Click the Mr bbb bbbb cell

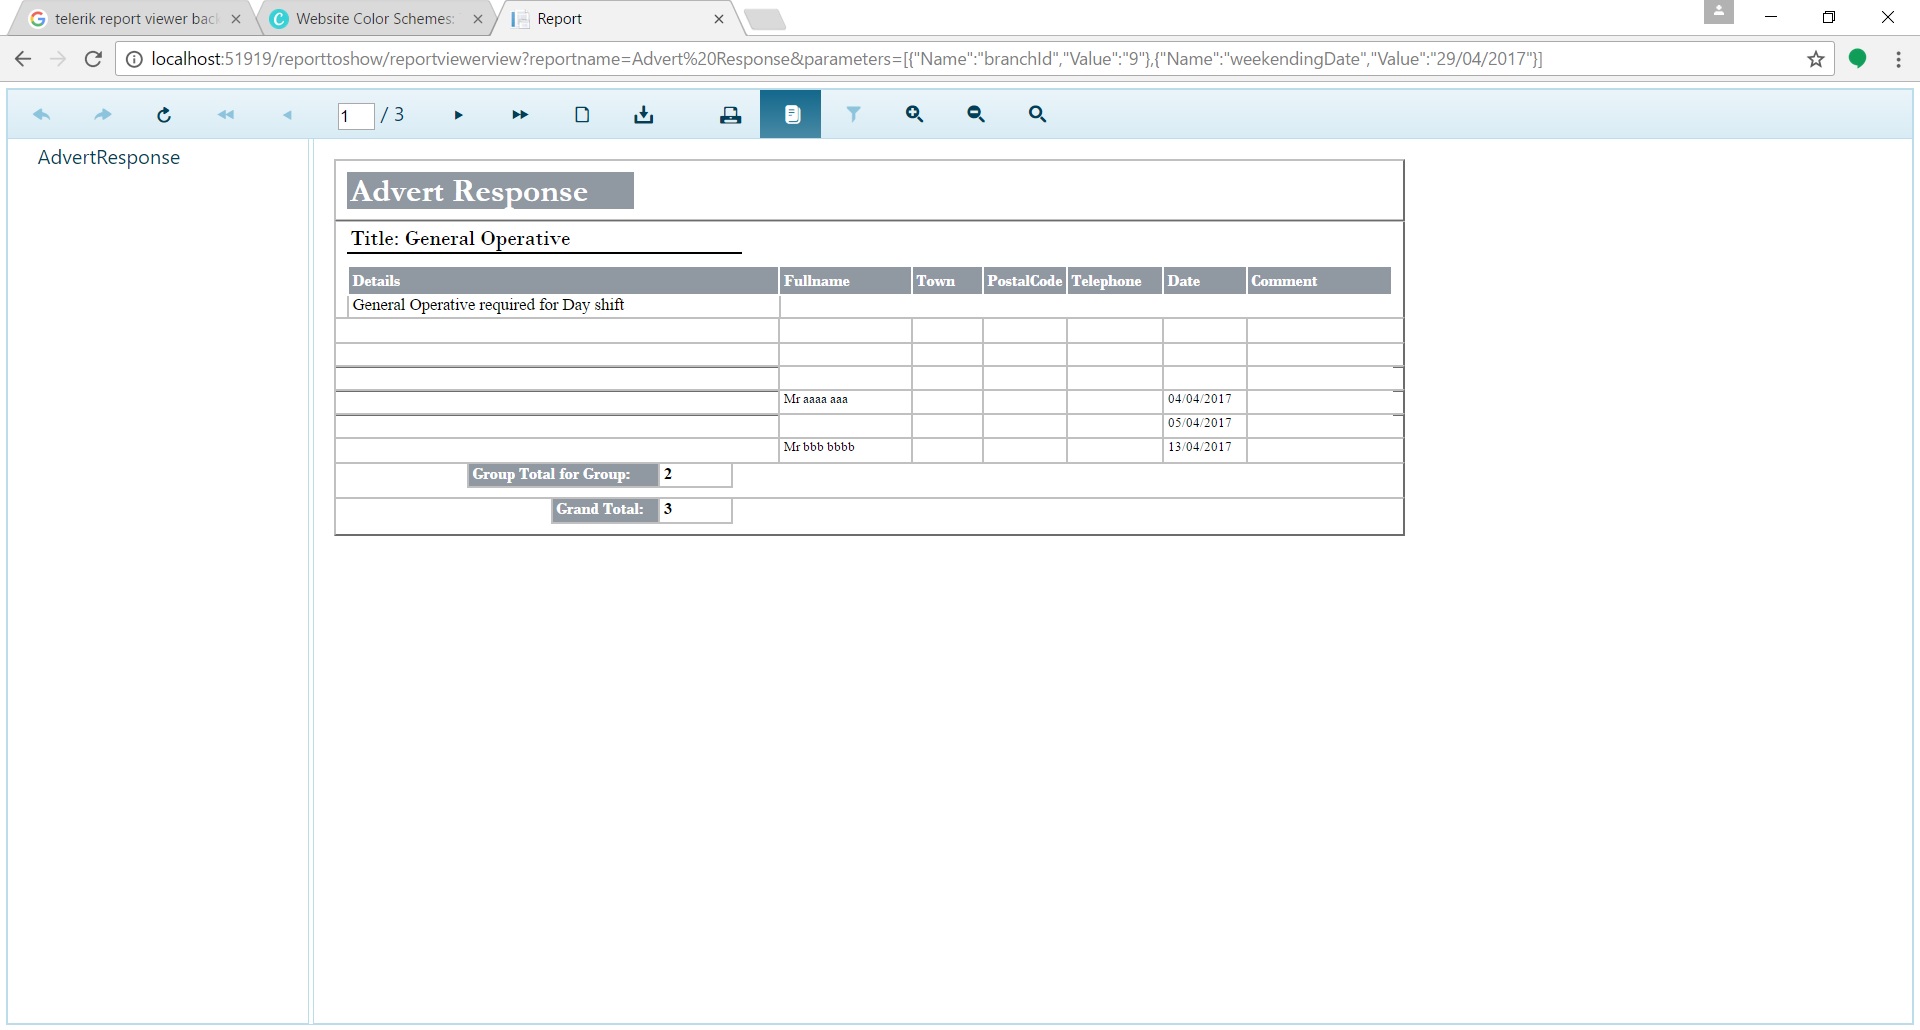845,450
